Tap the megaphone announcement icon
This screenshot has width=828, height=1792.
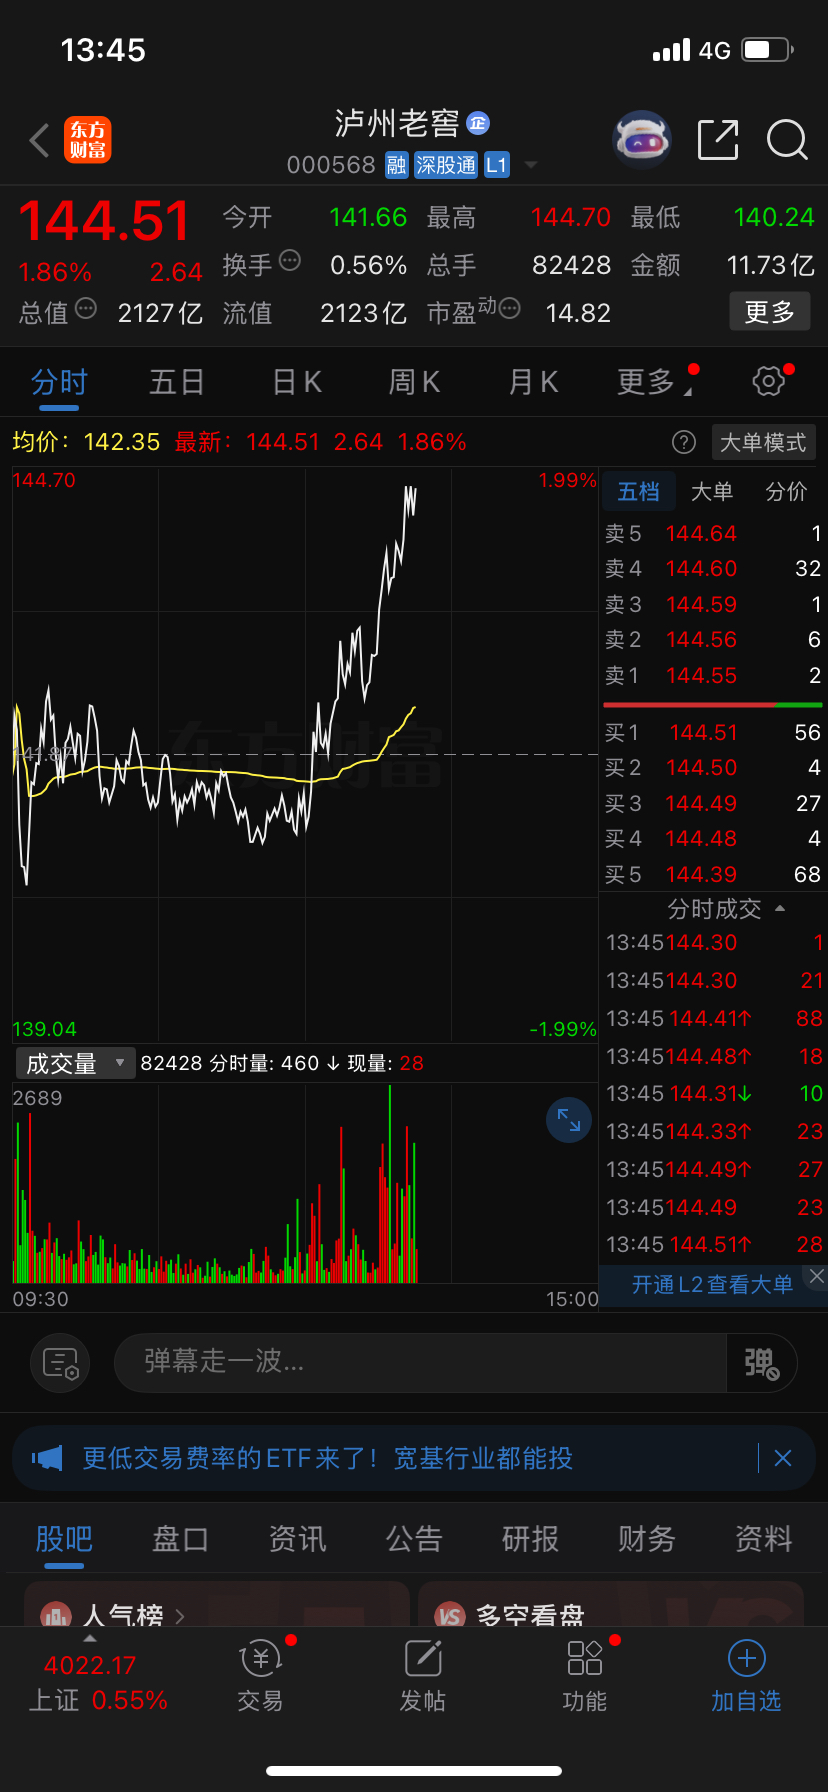[47, 1458]
